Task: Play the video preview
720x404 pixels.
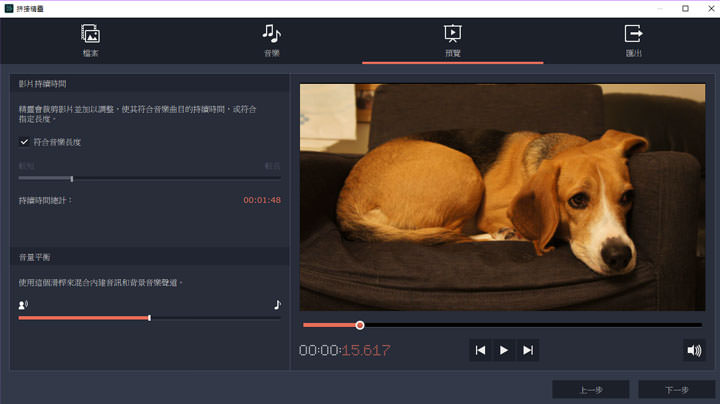Action: click(x=504, y=350)
